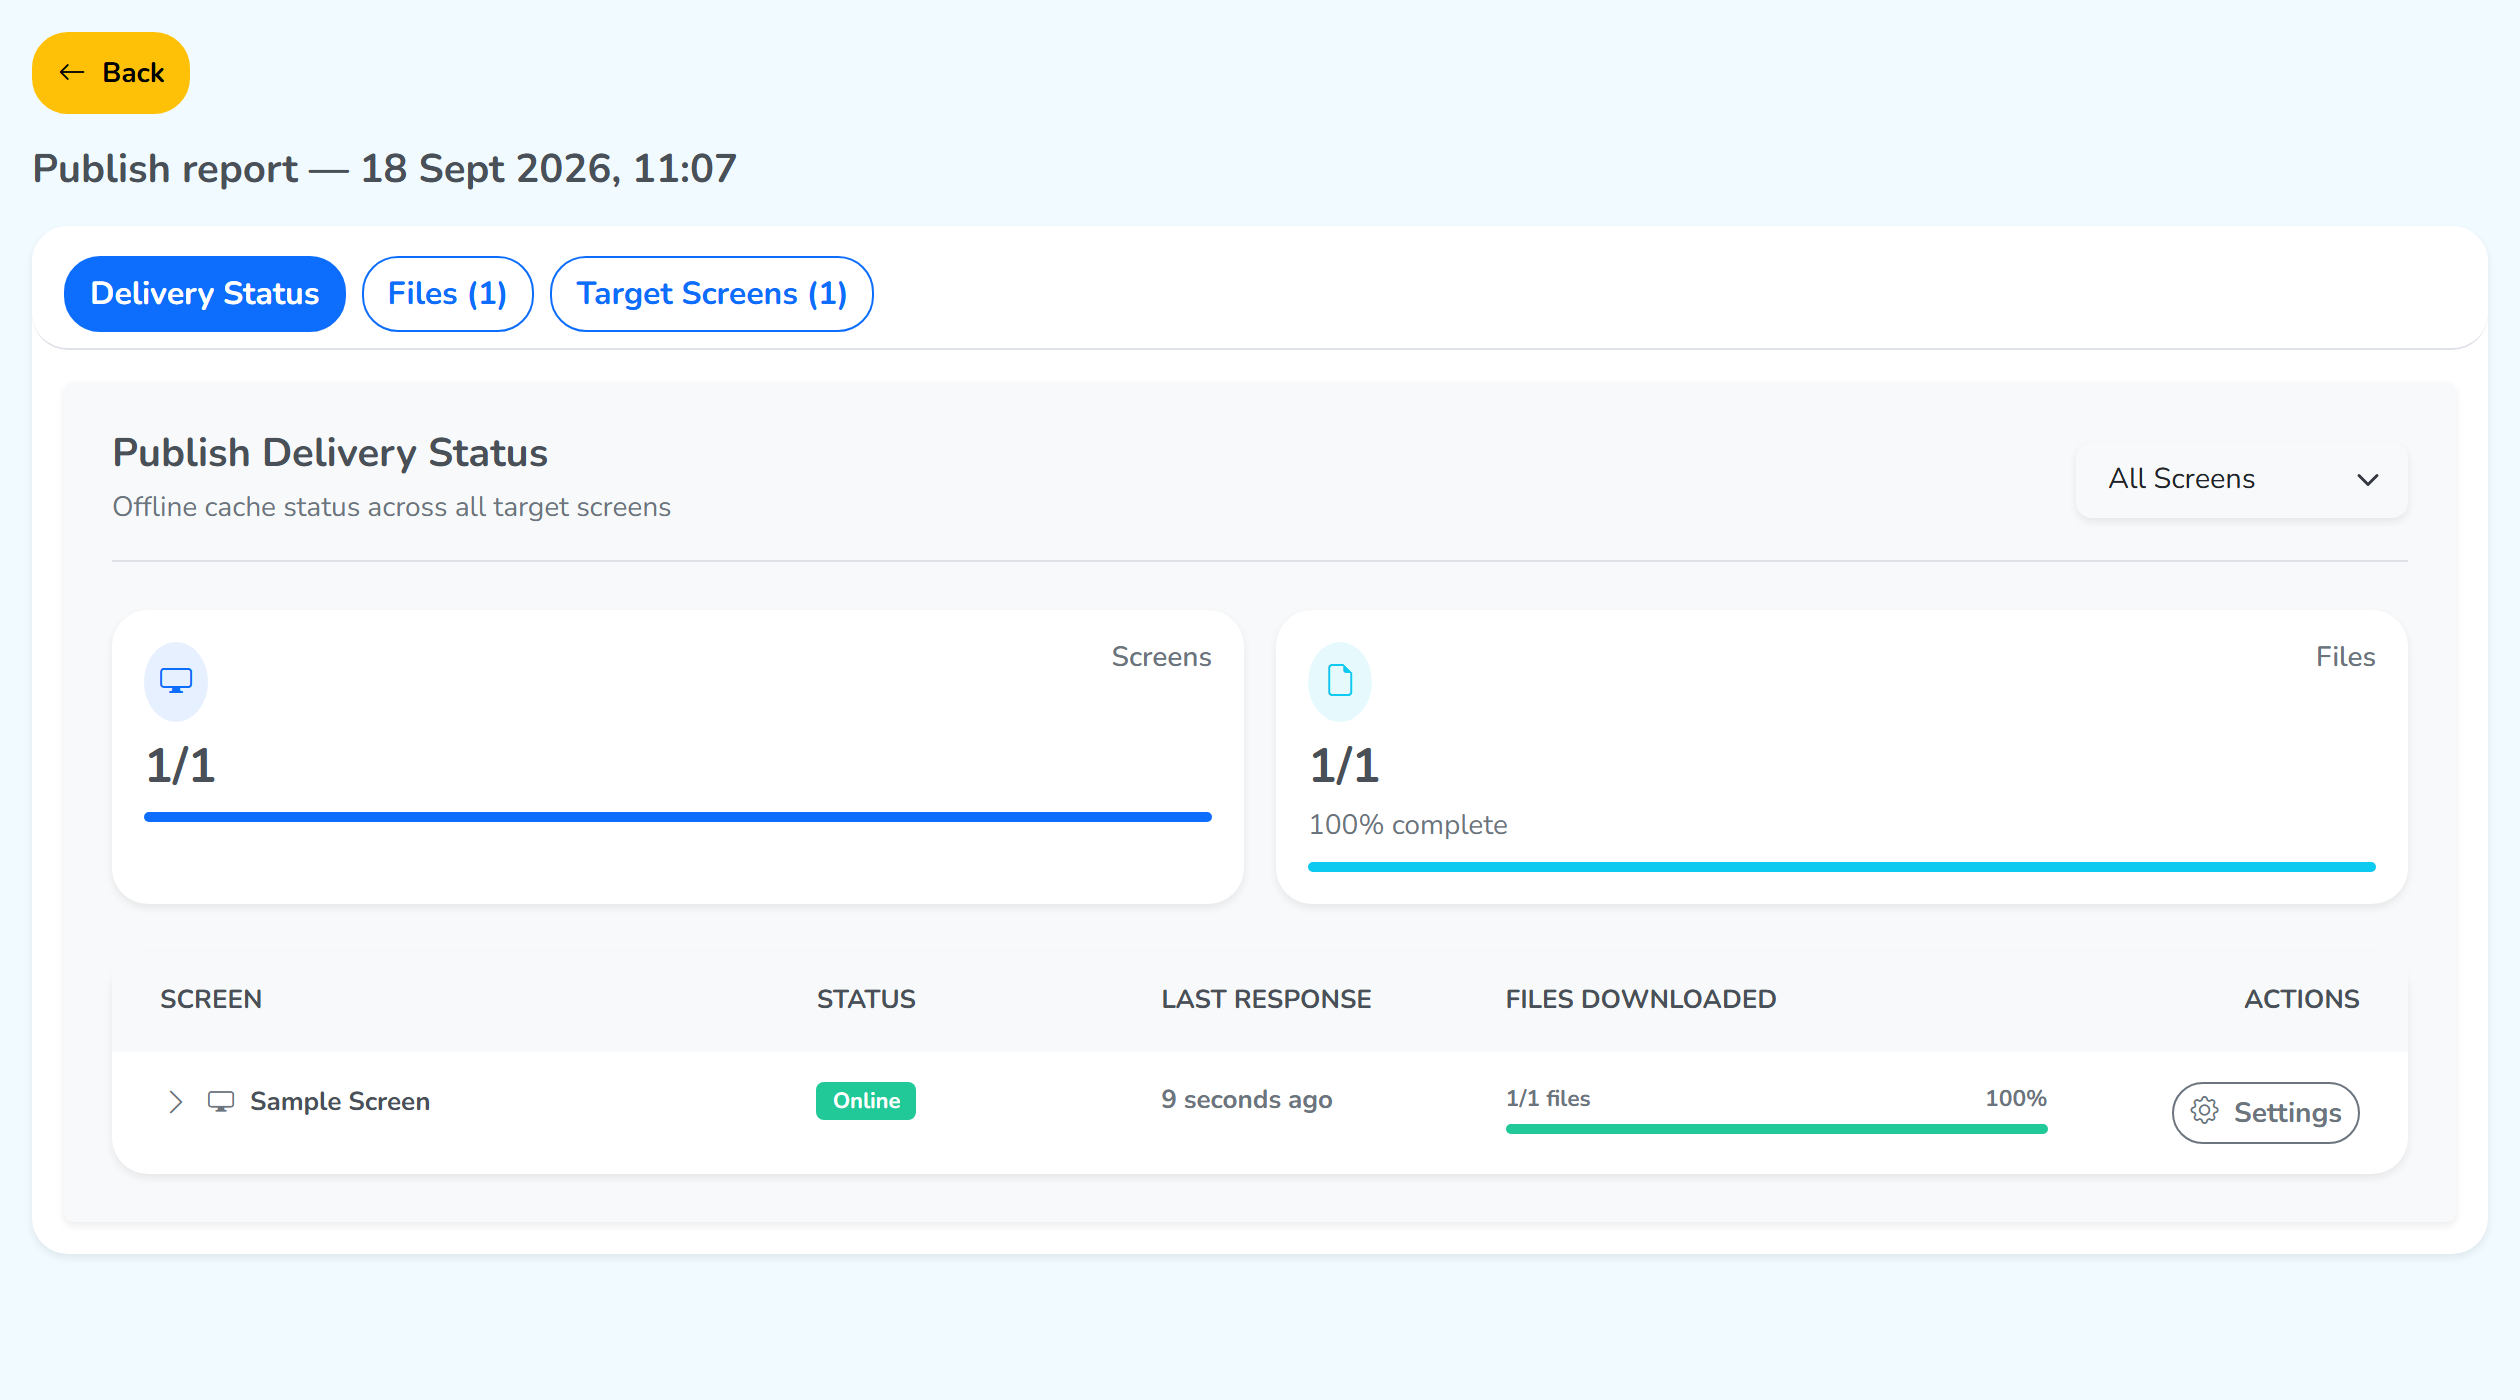The width and height of the screenshot is (2520, 1400).
Task: Click the '1/1 files' label
Action: 1548,1098
